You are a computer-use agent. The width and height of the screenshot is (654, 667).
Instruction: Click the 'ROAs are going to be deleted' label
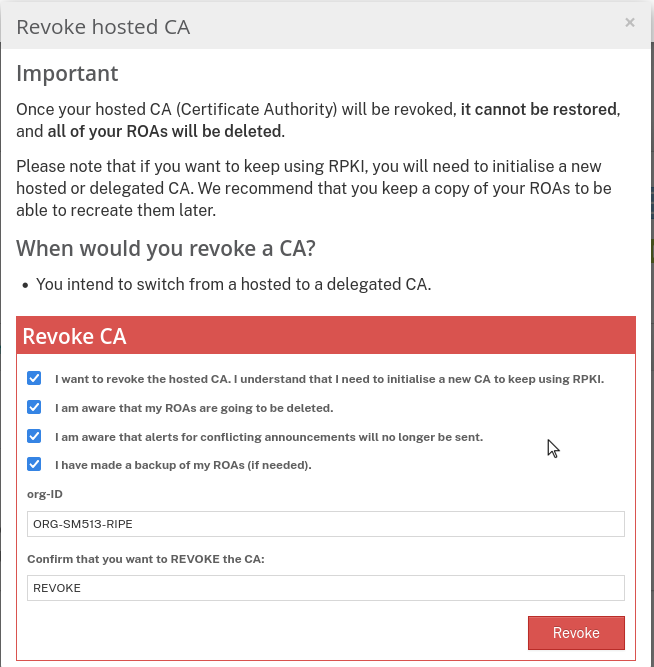coord(194,408)
